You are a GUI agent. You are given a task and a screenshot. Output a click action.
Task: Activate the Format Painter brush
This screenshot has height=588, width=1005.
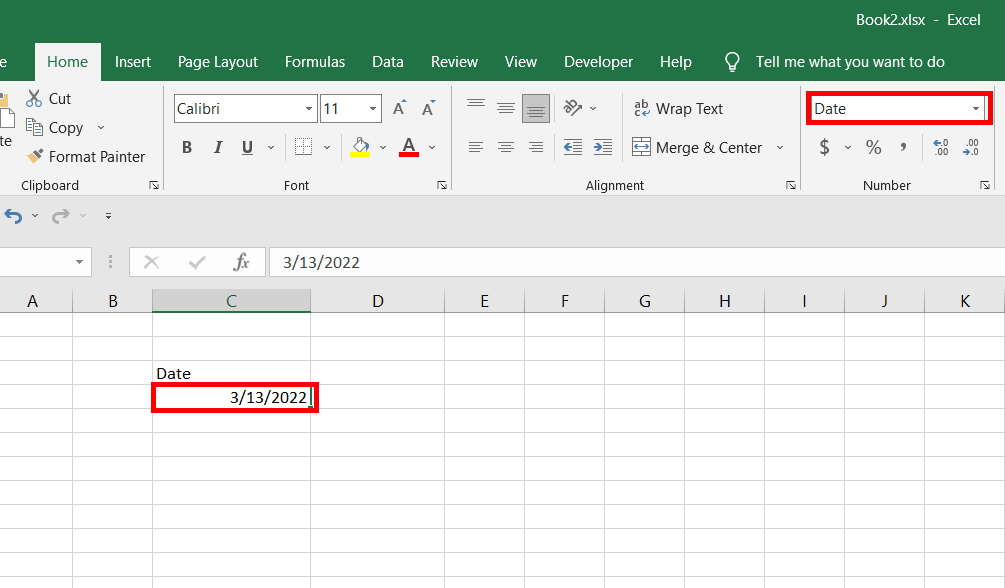coord(35,156)
